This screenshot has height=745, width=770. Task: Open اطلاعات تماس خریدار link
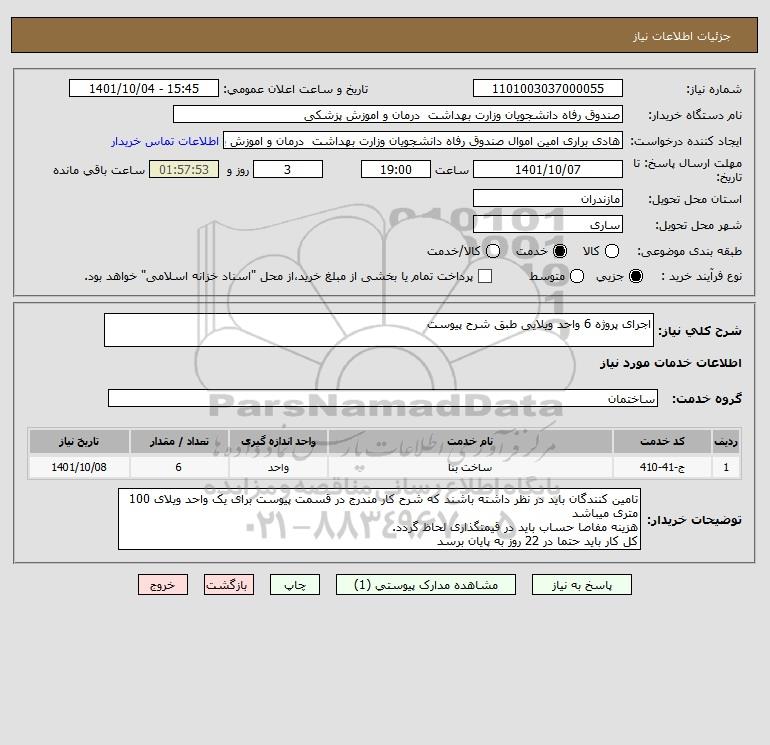click(165, 141)
